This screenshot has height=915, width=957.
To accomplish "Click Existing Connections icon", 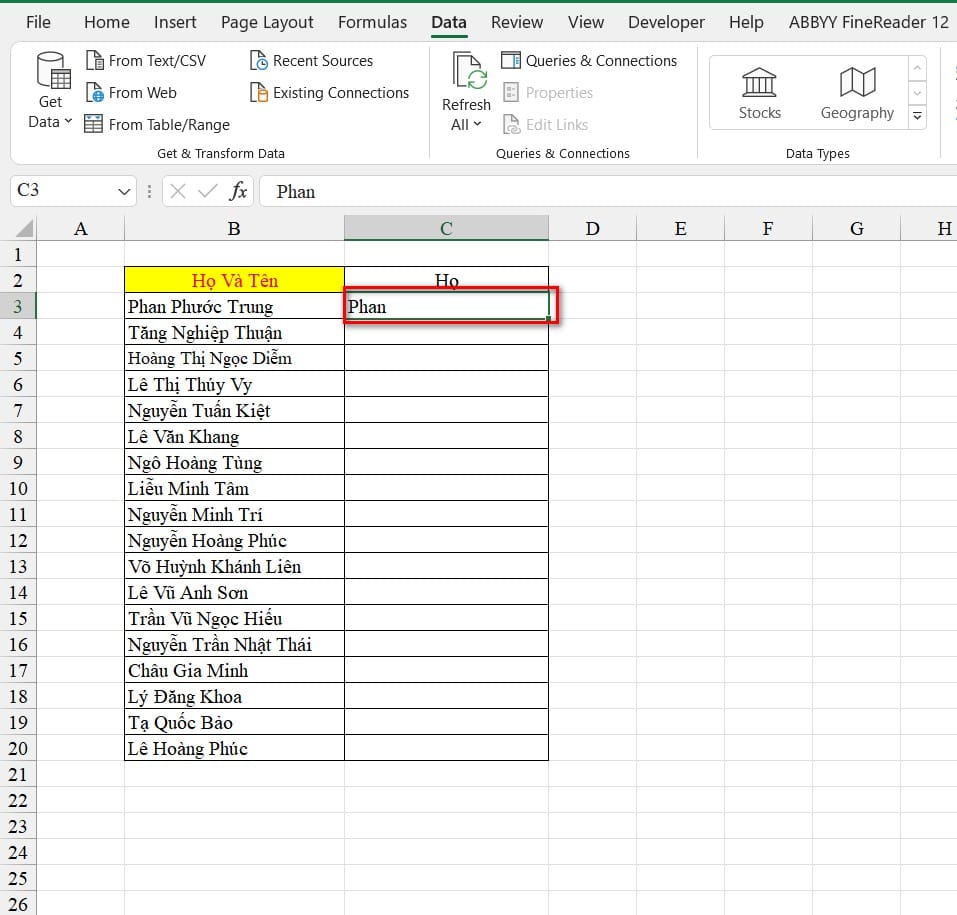I will [259, 93].
